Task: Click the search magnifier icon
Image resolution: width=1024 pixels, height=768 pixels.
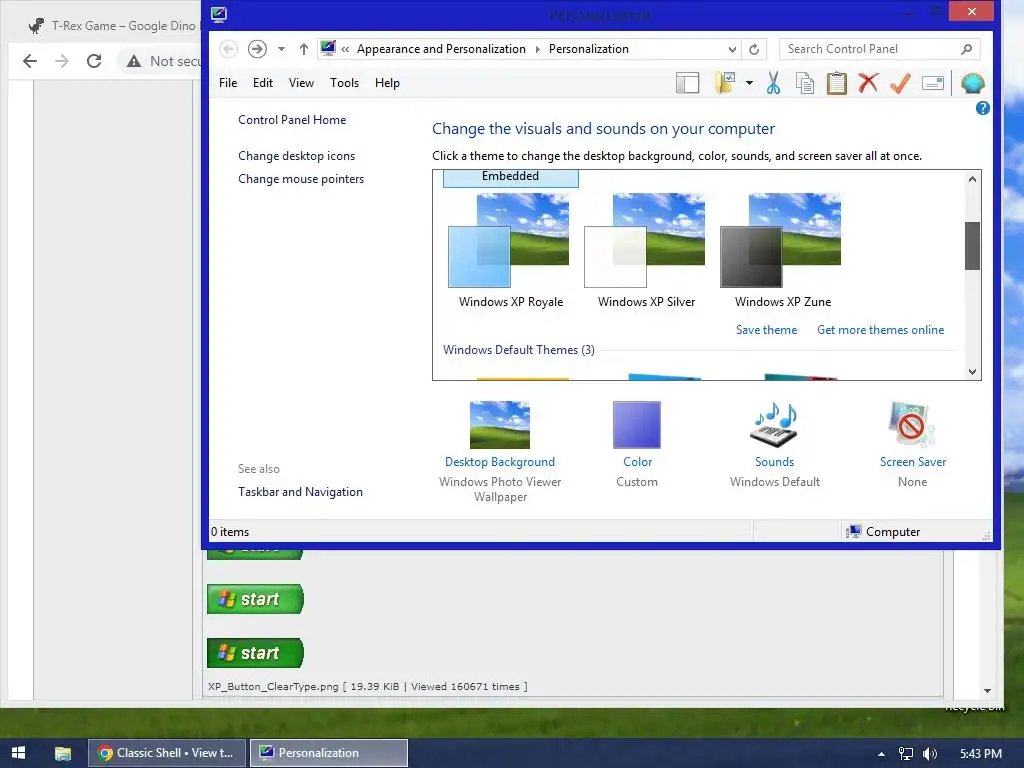Action: point(967,49)
